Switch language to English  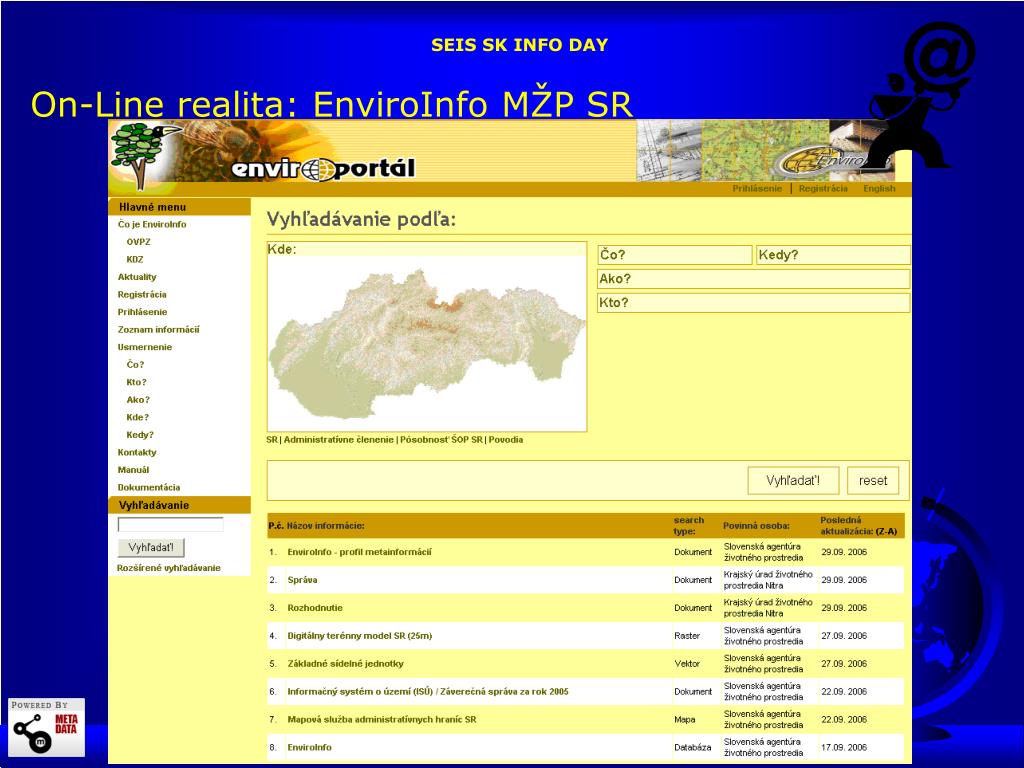pos(879,189)
